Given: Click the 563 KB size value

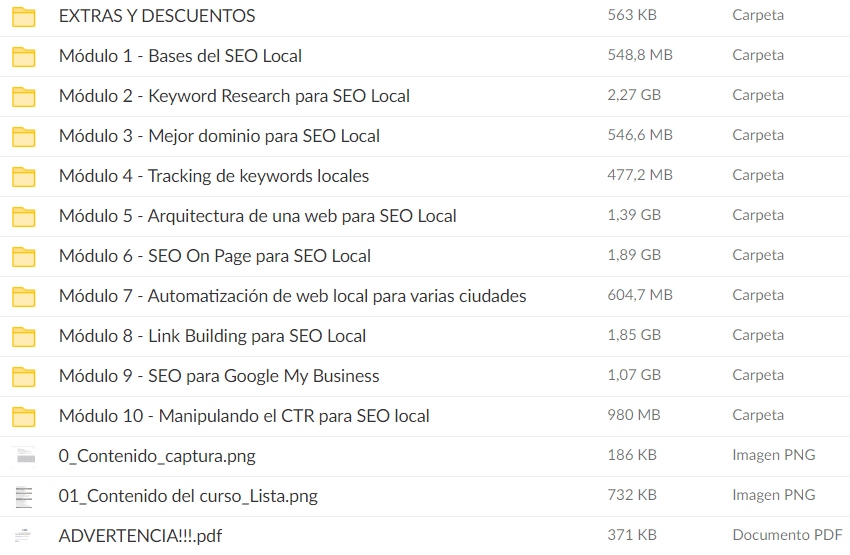Looking at the screenshot, I should (632, 15).
